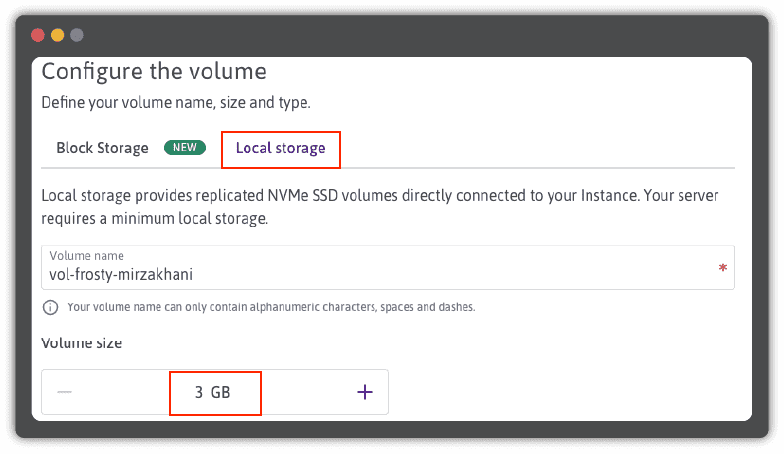Viewport: 784px width, 454px height.
Task: Click the empty area right of size stepper
Action: coord(560,393)
